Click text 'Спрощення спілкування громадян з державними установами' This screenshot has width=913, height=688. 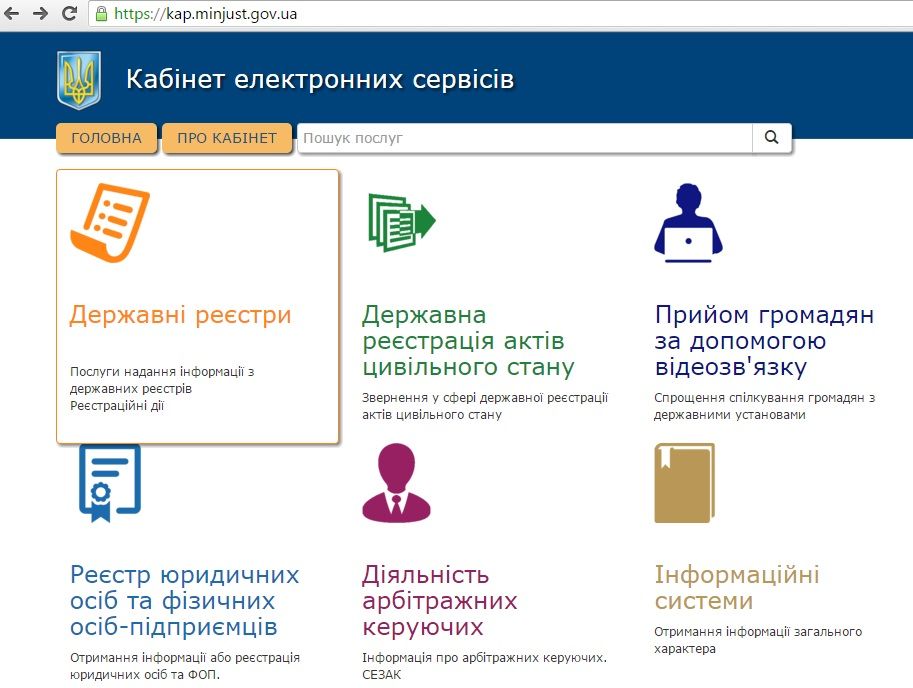765,406
